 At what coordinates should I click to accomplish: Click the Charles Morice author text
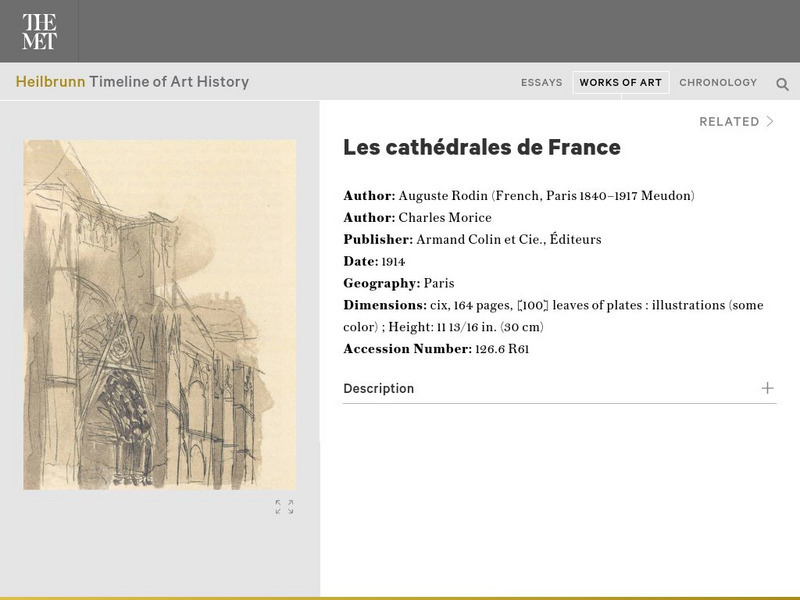tap(445, 218)
